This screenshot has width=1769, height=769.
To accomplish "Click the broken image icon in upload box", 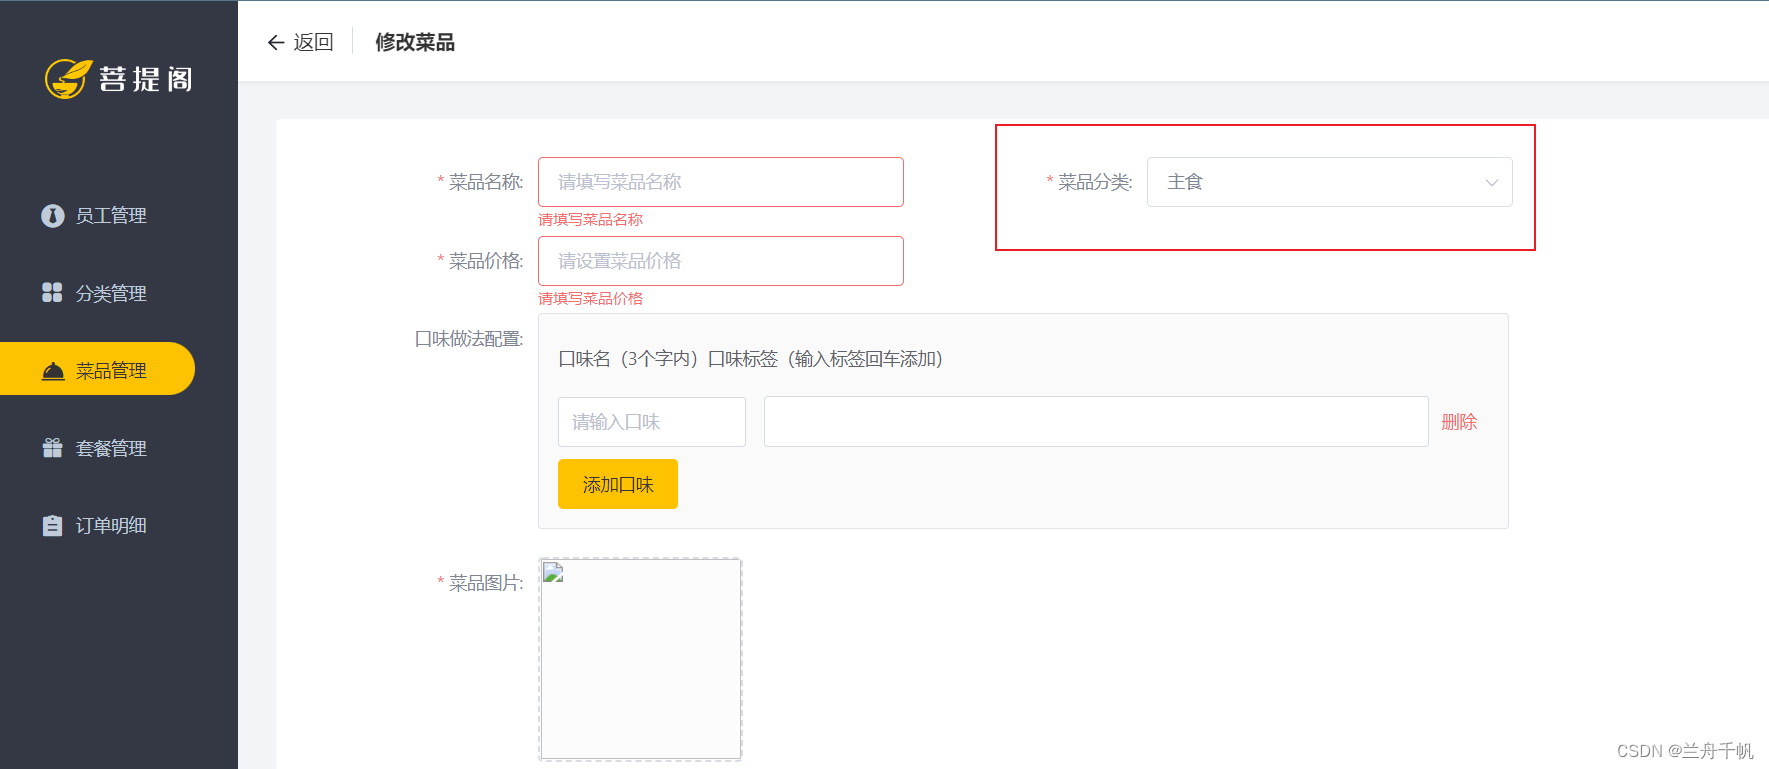I will click(x=553, y=572).
